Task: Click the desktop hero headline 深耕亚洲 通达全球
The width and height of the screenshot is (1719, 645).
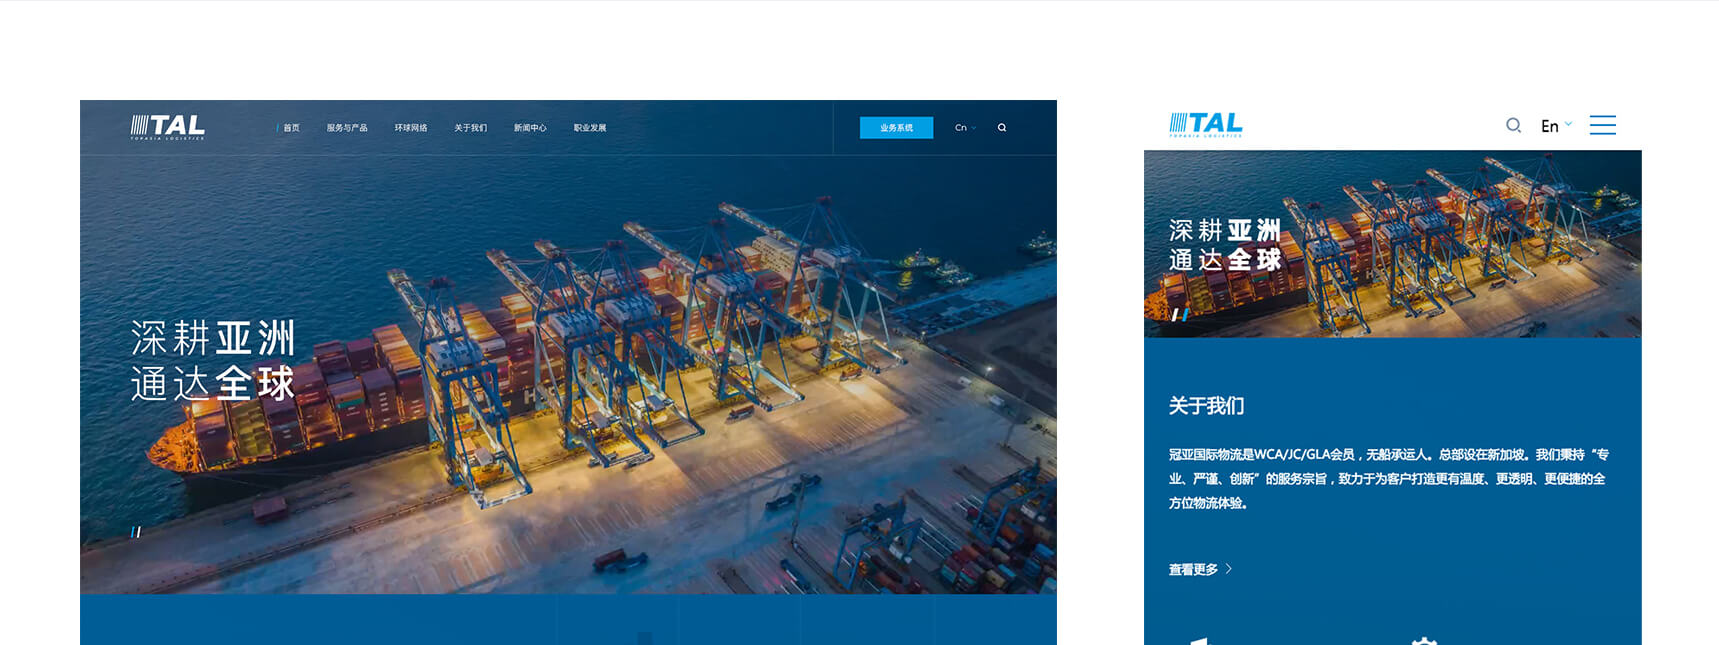Action: [213, 360]
